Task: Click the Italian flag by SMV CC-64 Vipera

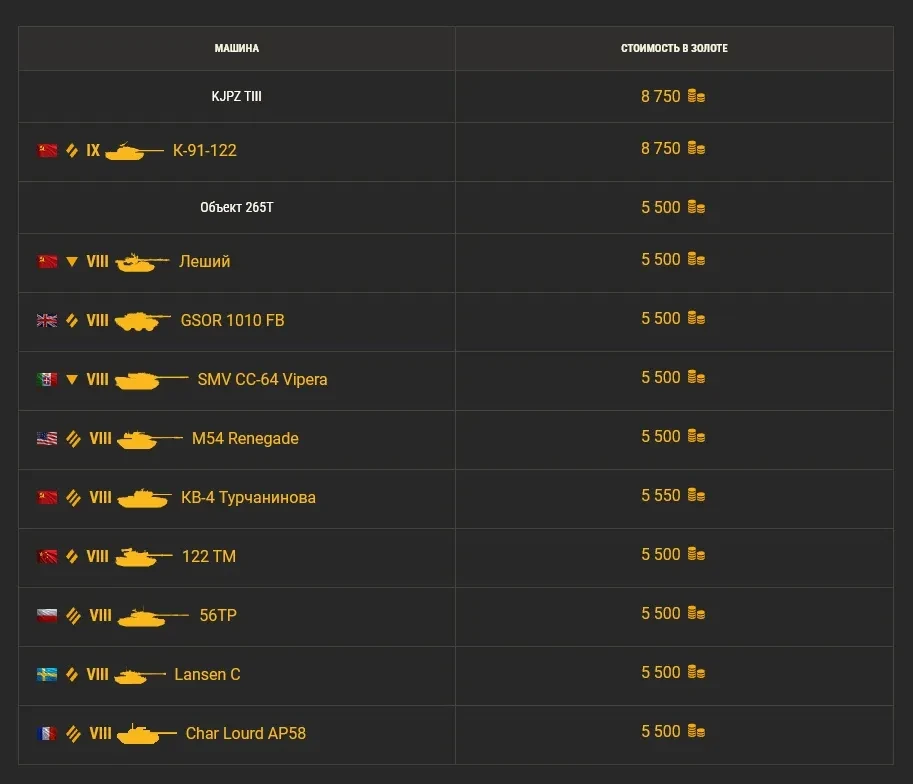Action: pos(47,380)
